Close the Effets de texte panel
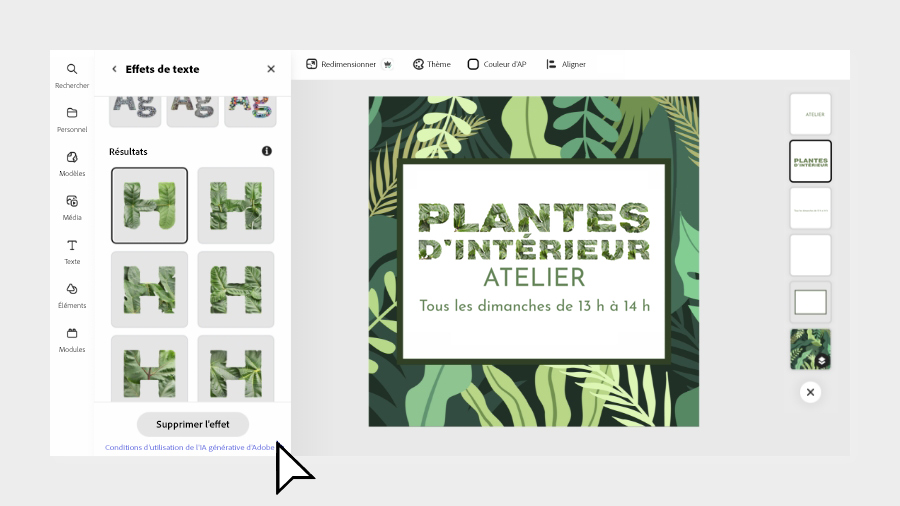The height and width of the screenshot is (506, 900). pos(271,69)
